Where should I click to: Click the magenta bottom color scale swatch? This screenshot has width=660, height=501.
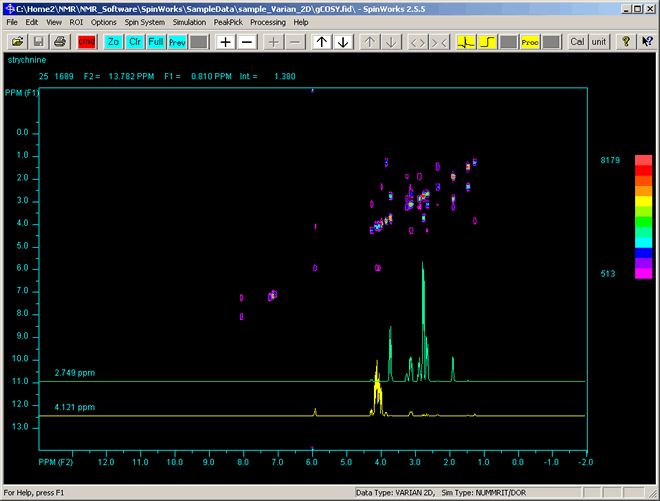(644, 274)
